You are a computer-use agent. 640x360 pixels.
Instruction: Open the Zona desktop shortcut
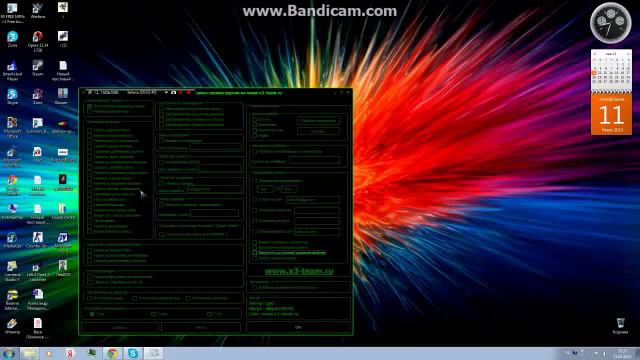pos(12,39)
